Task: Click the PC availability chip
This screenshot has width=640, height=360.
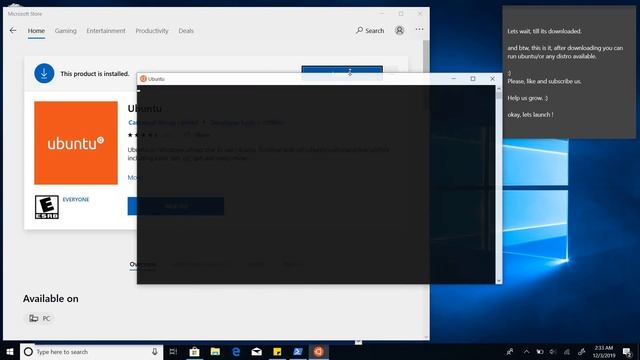Action: click(x=40, y=318)
